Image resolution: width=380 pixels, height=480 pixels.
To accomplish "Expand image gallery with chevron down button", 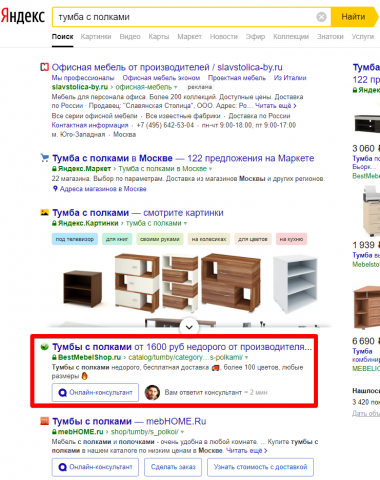I will pos(189,327).
